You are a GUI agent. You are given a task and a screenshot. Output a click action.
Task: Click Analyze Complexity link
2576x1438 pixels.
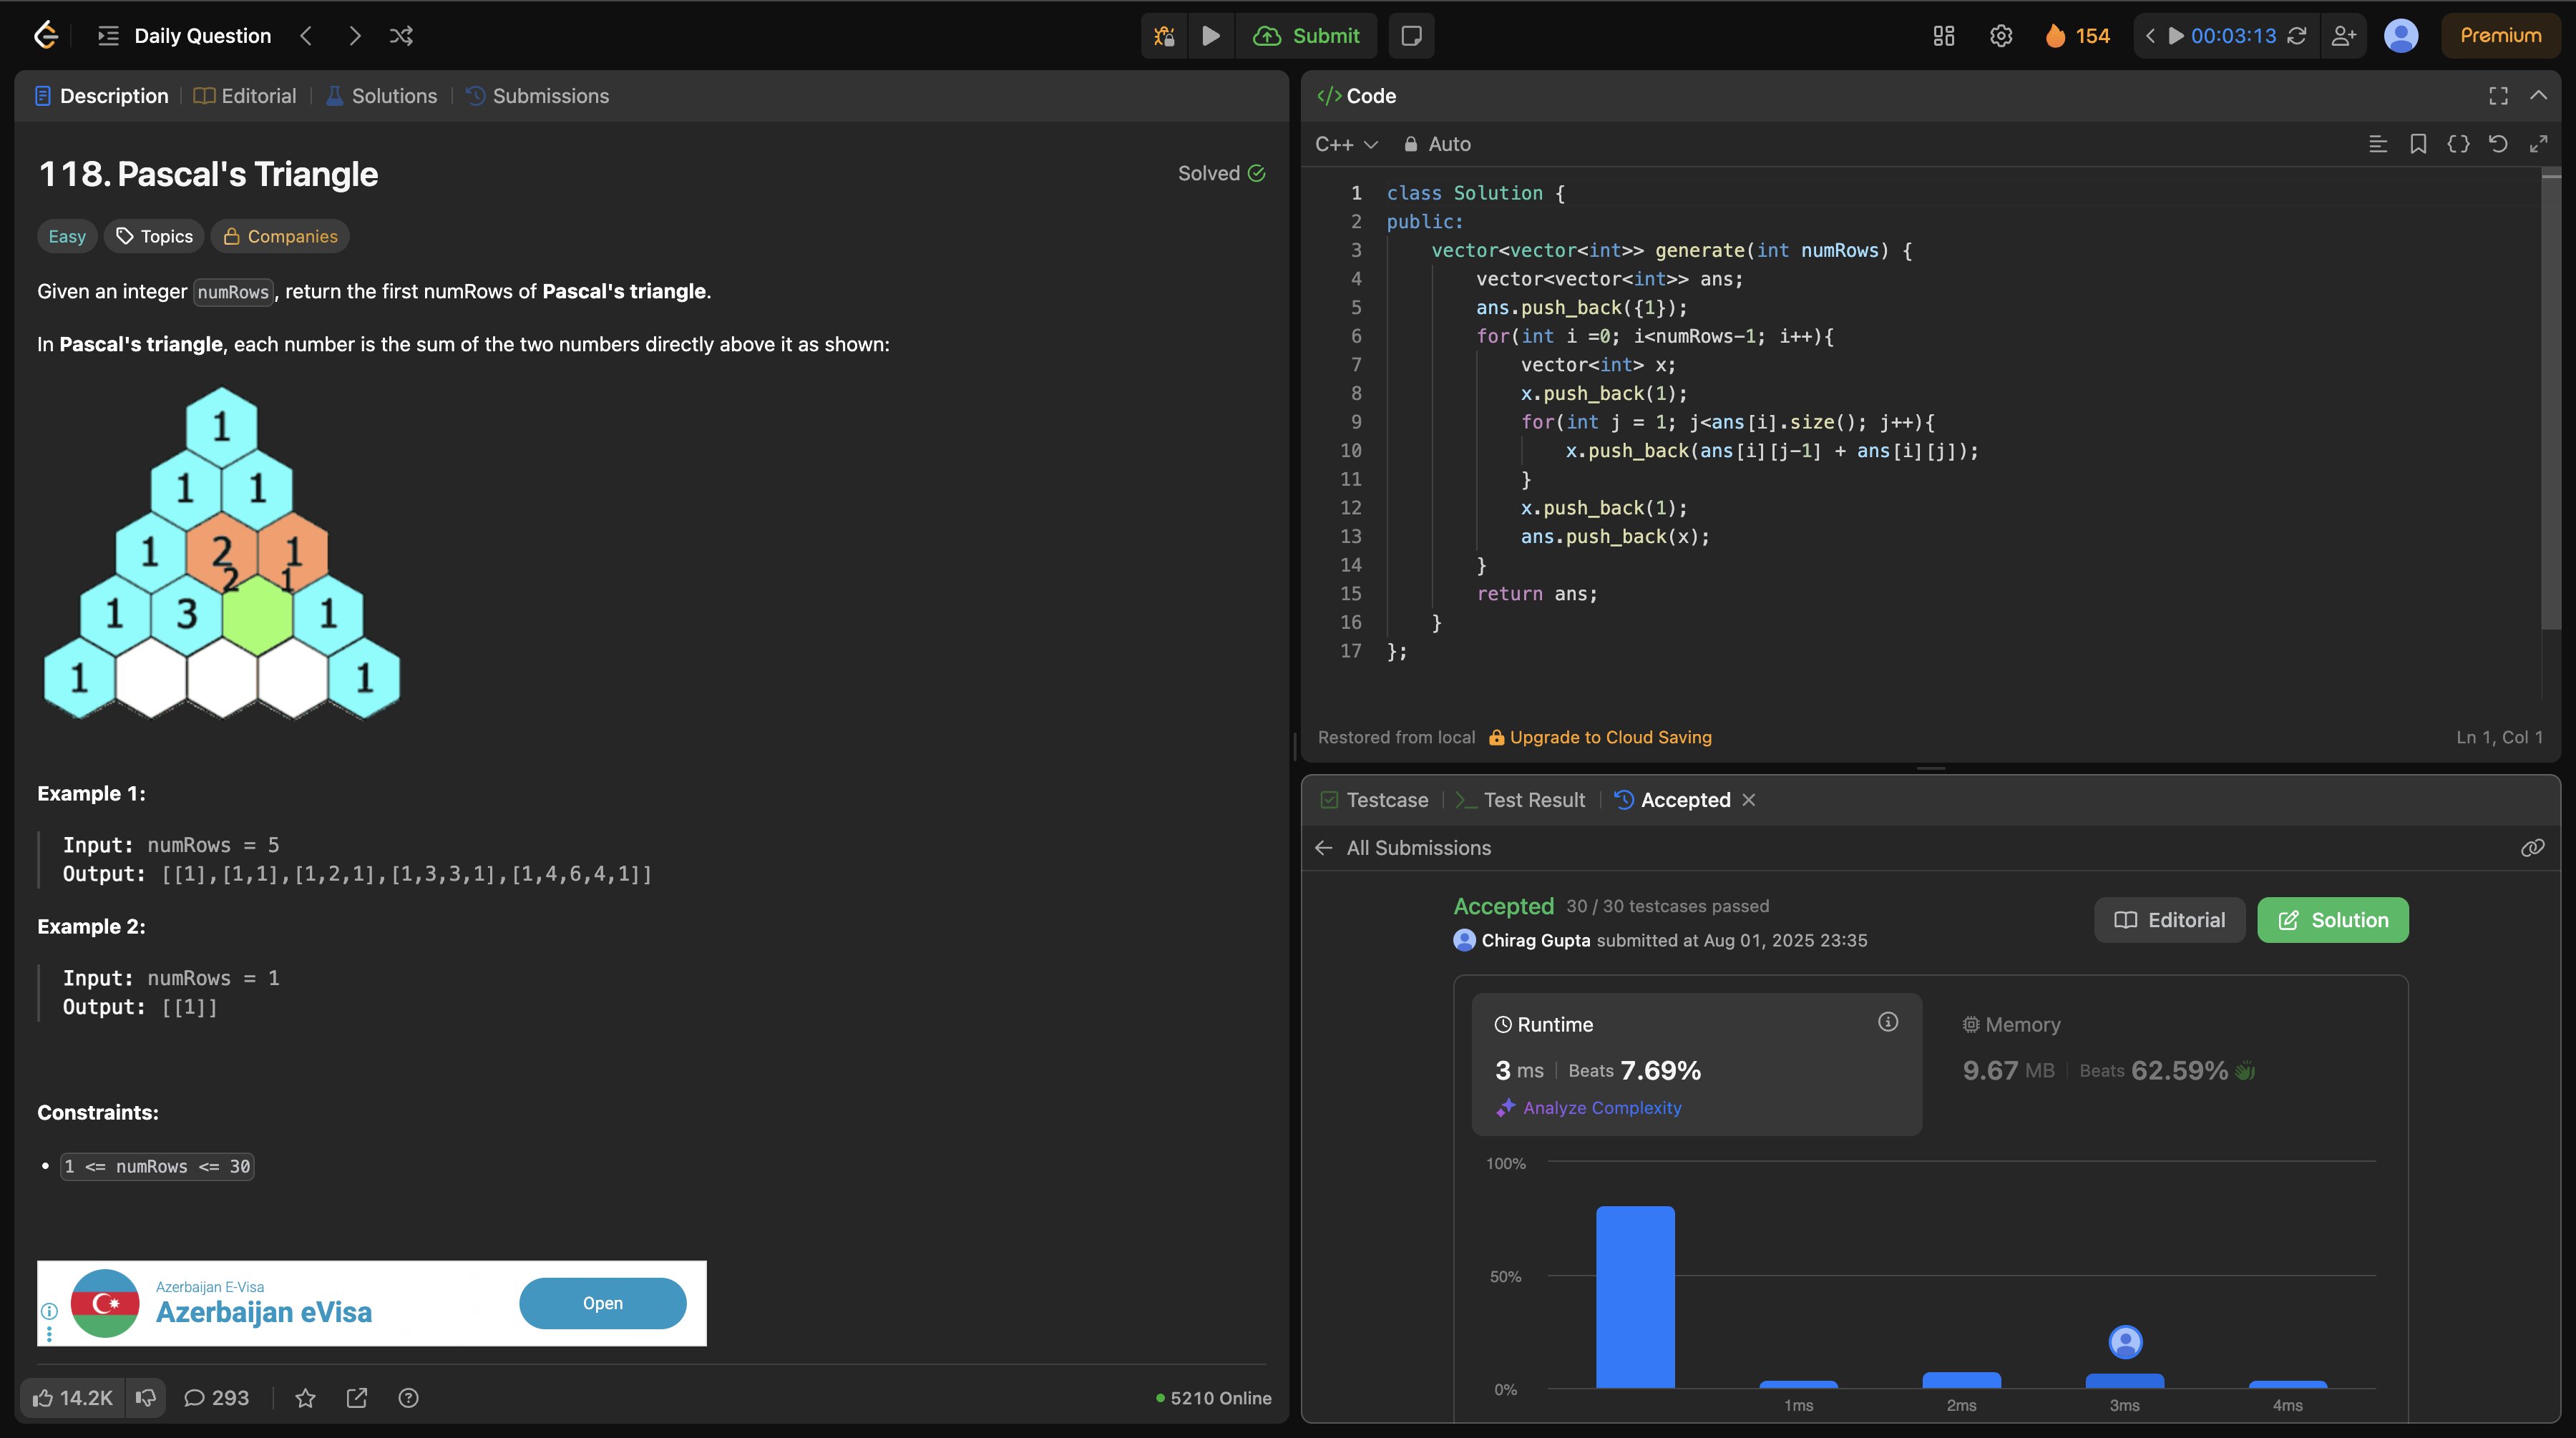click(x=1601, y=1108)
